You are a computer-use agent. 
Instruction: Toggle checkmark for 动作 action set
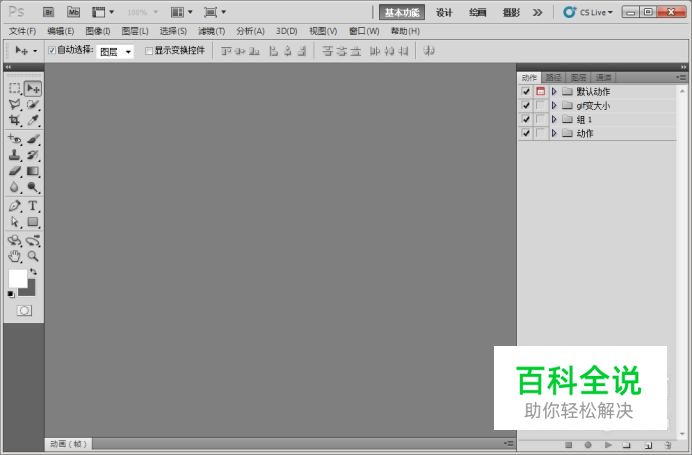coord(526,133)
